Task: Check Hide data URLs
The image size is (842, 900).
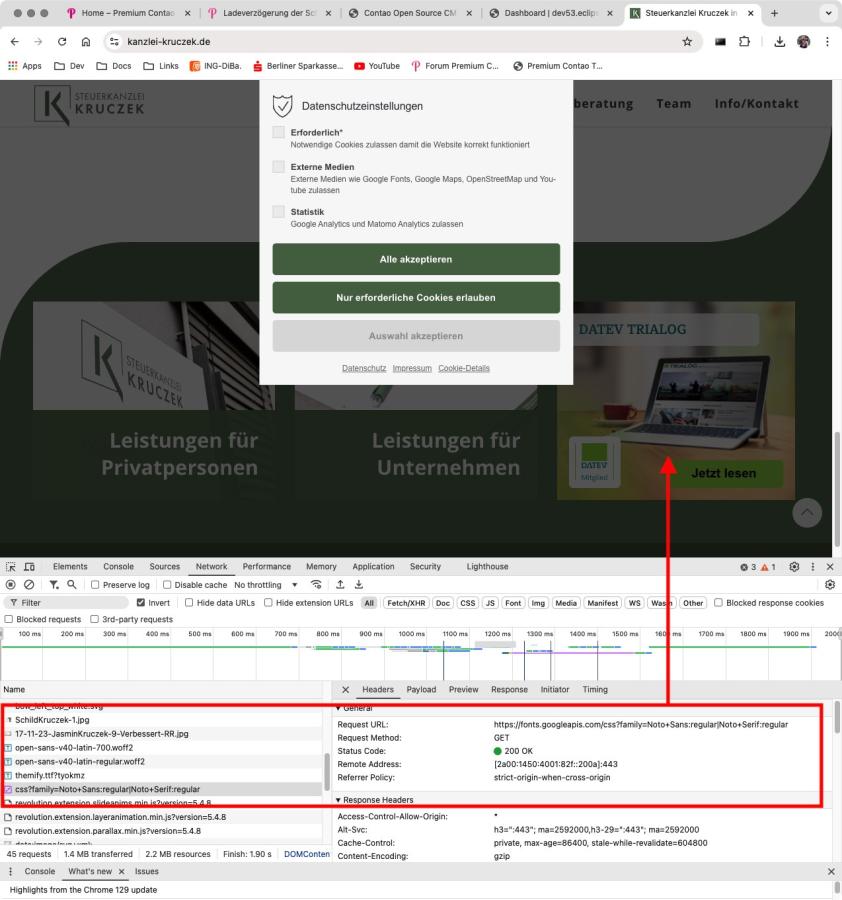Action: (189, 602)
